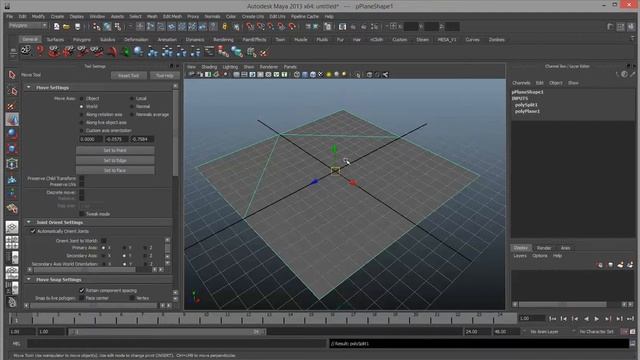This screenshot has width=640, height=360.
Task: Select the Rotate tool sphere icon
Action: pyautogui.click(x=12, y=133)
